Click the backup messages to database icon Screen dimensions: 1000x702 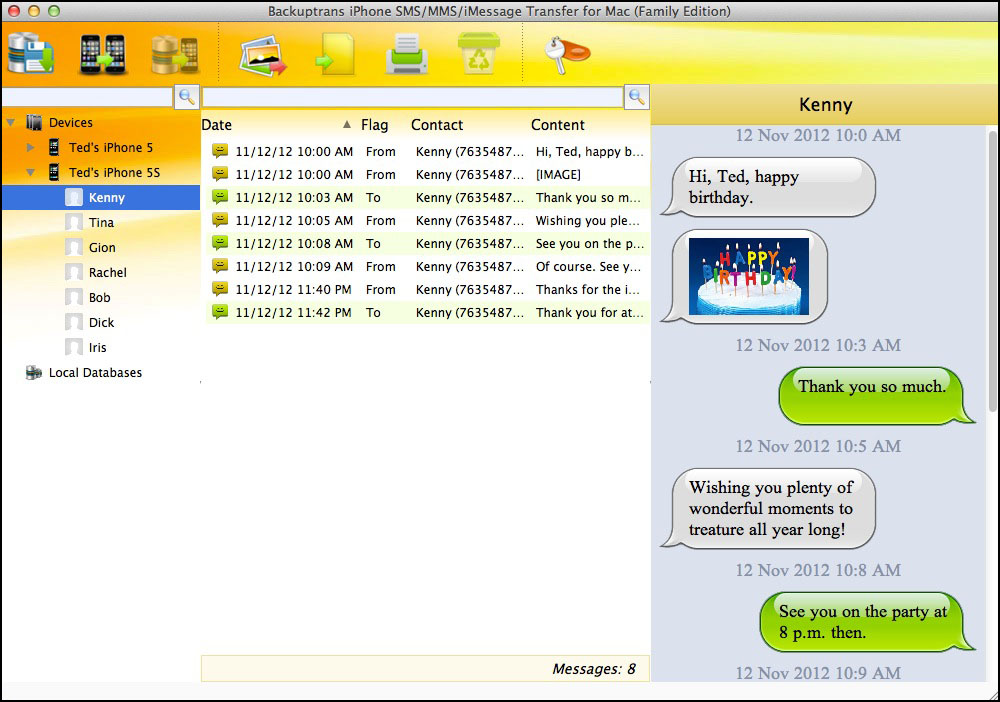[31, 53]
